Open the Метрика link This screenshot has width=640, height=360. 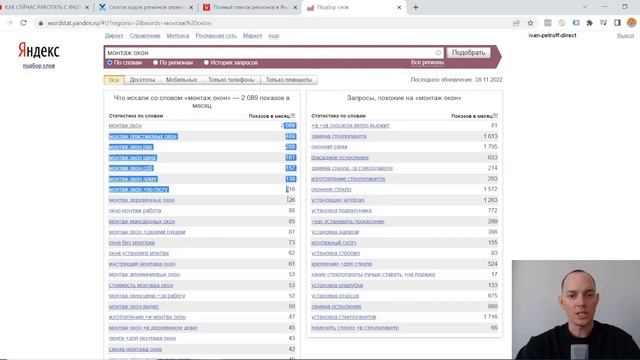(x=178, y=36)
